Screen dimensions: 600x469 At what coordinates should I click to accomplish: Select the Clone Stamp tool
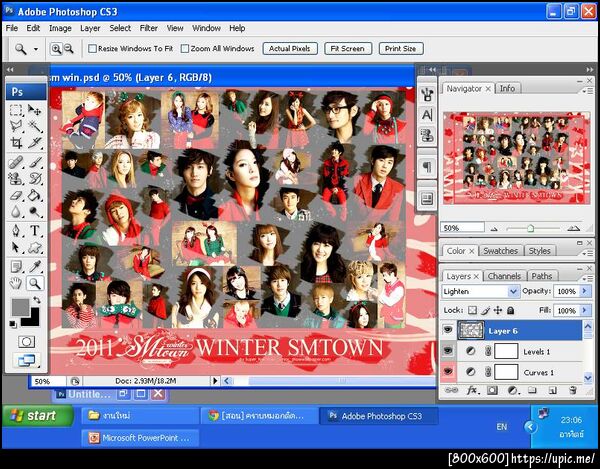[16, 179]
